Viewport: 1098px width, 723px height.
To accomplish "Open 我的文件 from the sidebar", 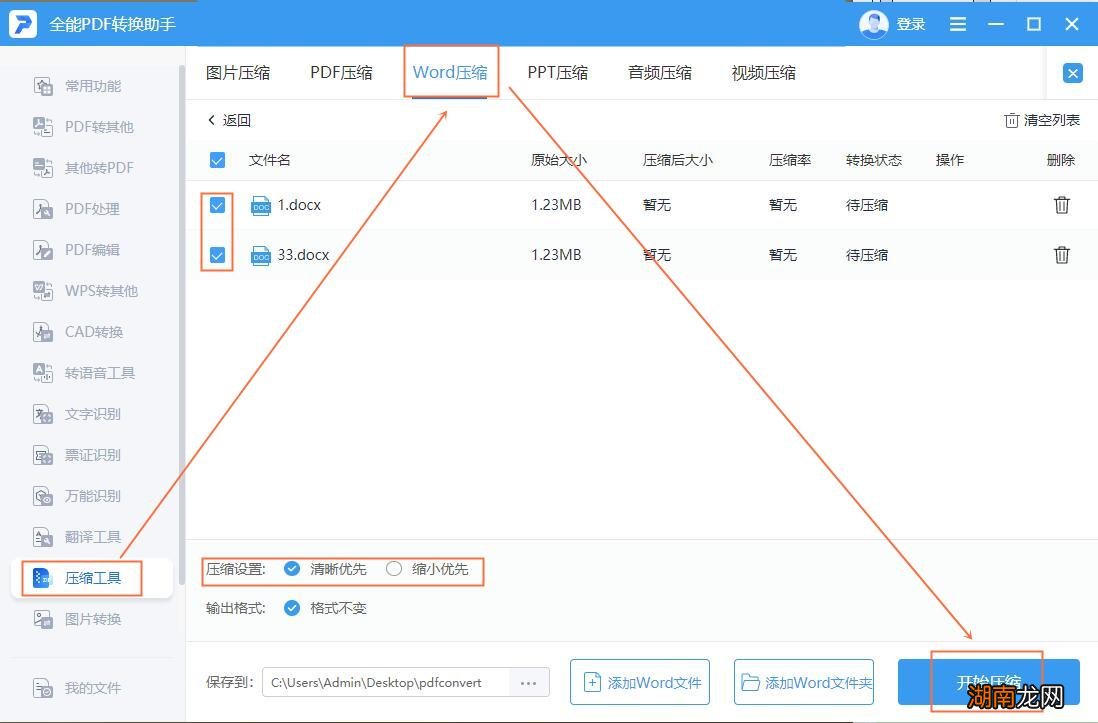I will coord(90,688).
